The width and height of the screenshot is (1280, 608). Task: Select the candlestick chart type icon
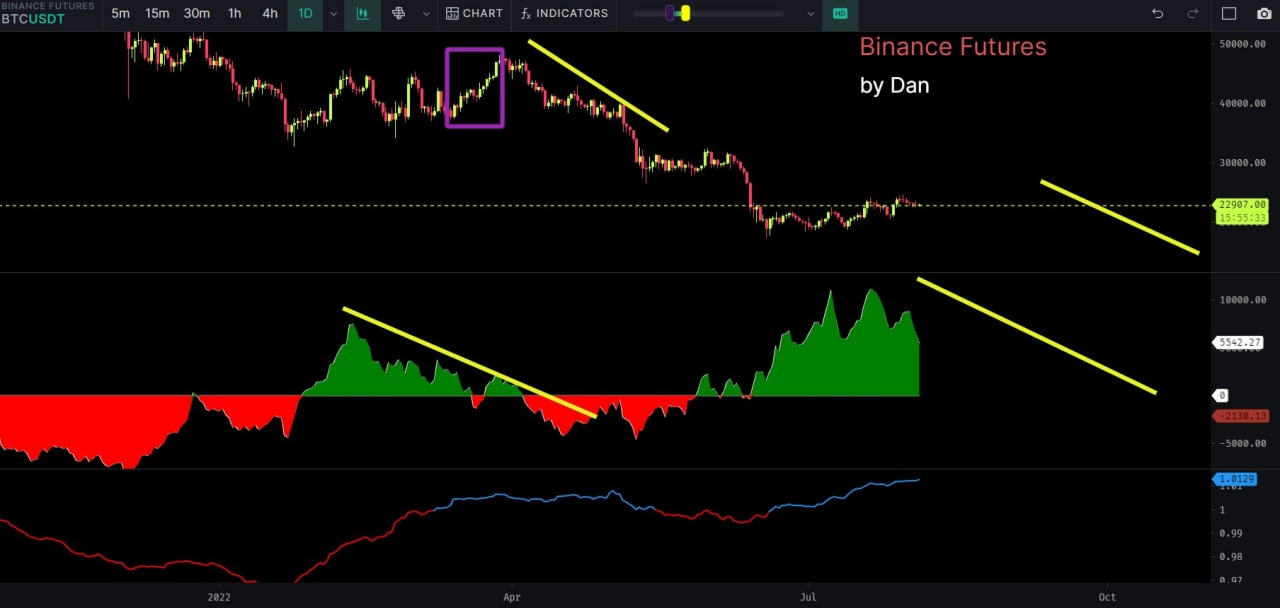pos(363,14)
